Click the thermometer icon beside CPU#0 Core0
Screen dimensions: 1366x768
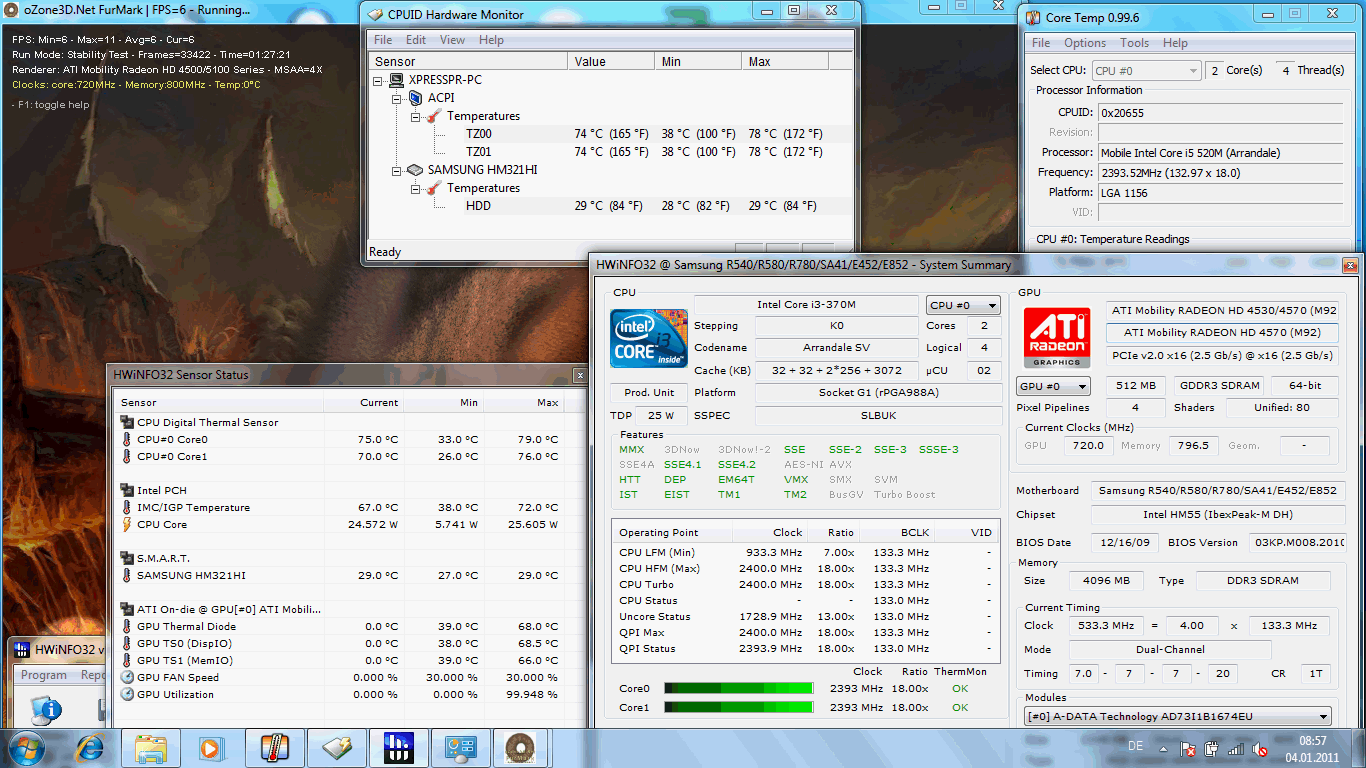[127, 439]
